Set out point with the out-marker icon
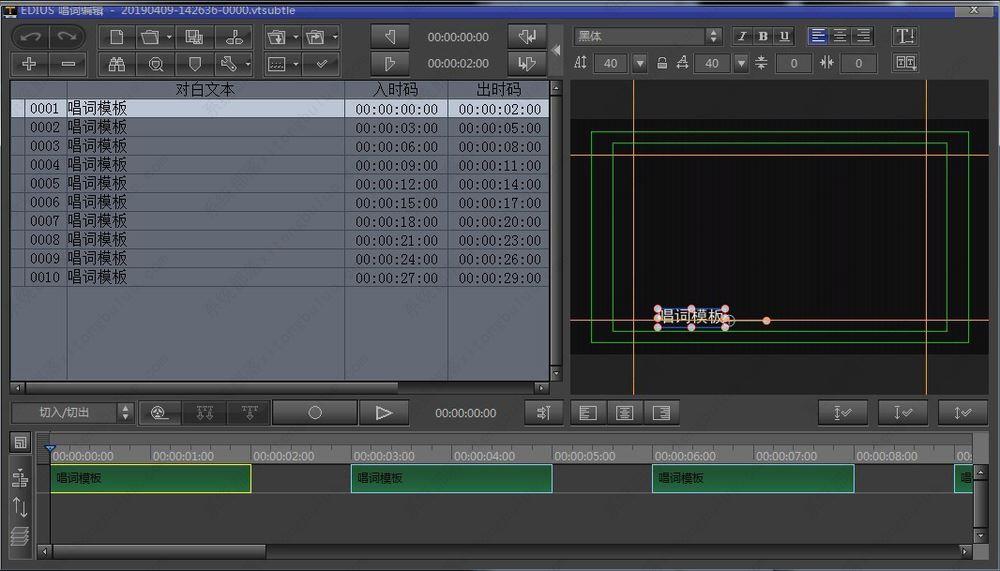This screenshot has height=571, width=1000. [x=390, y=64]
